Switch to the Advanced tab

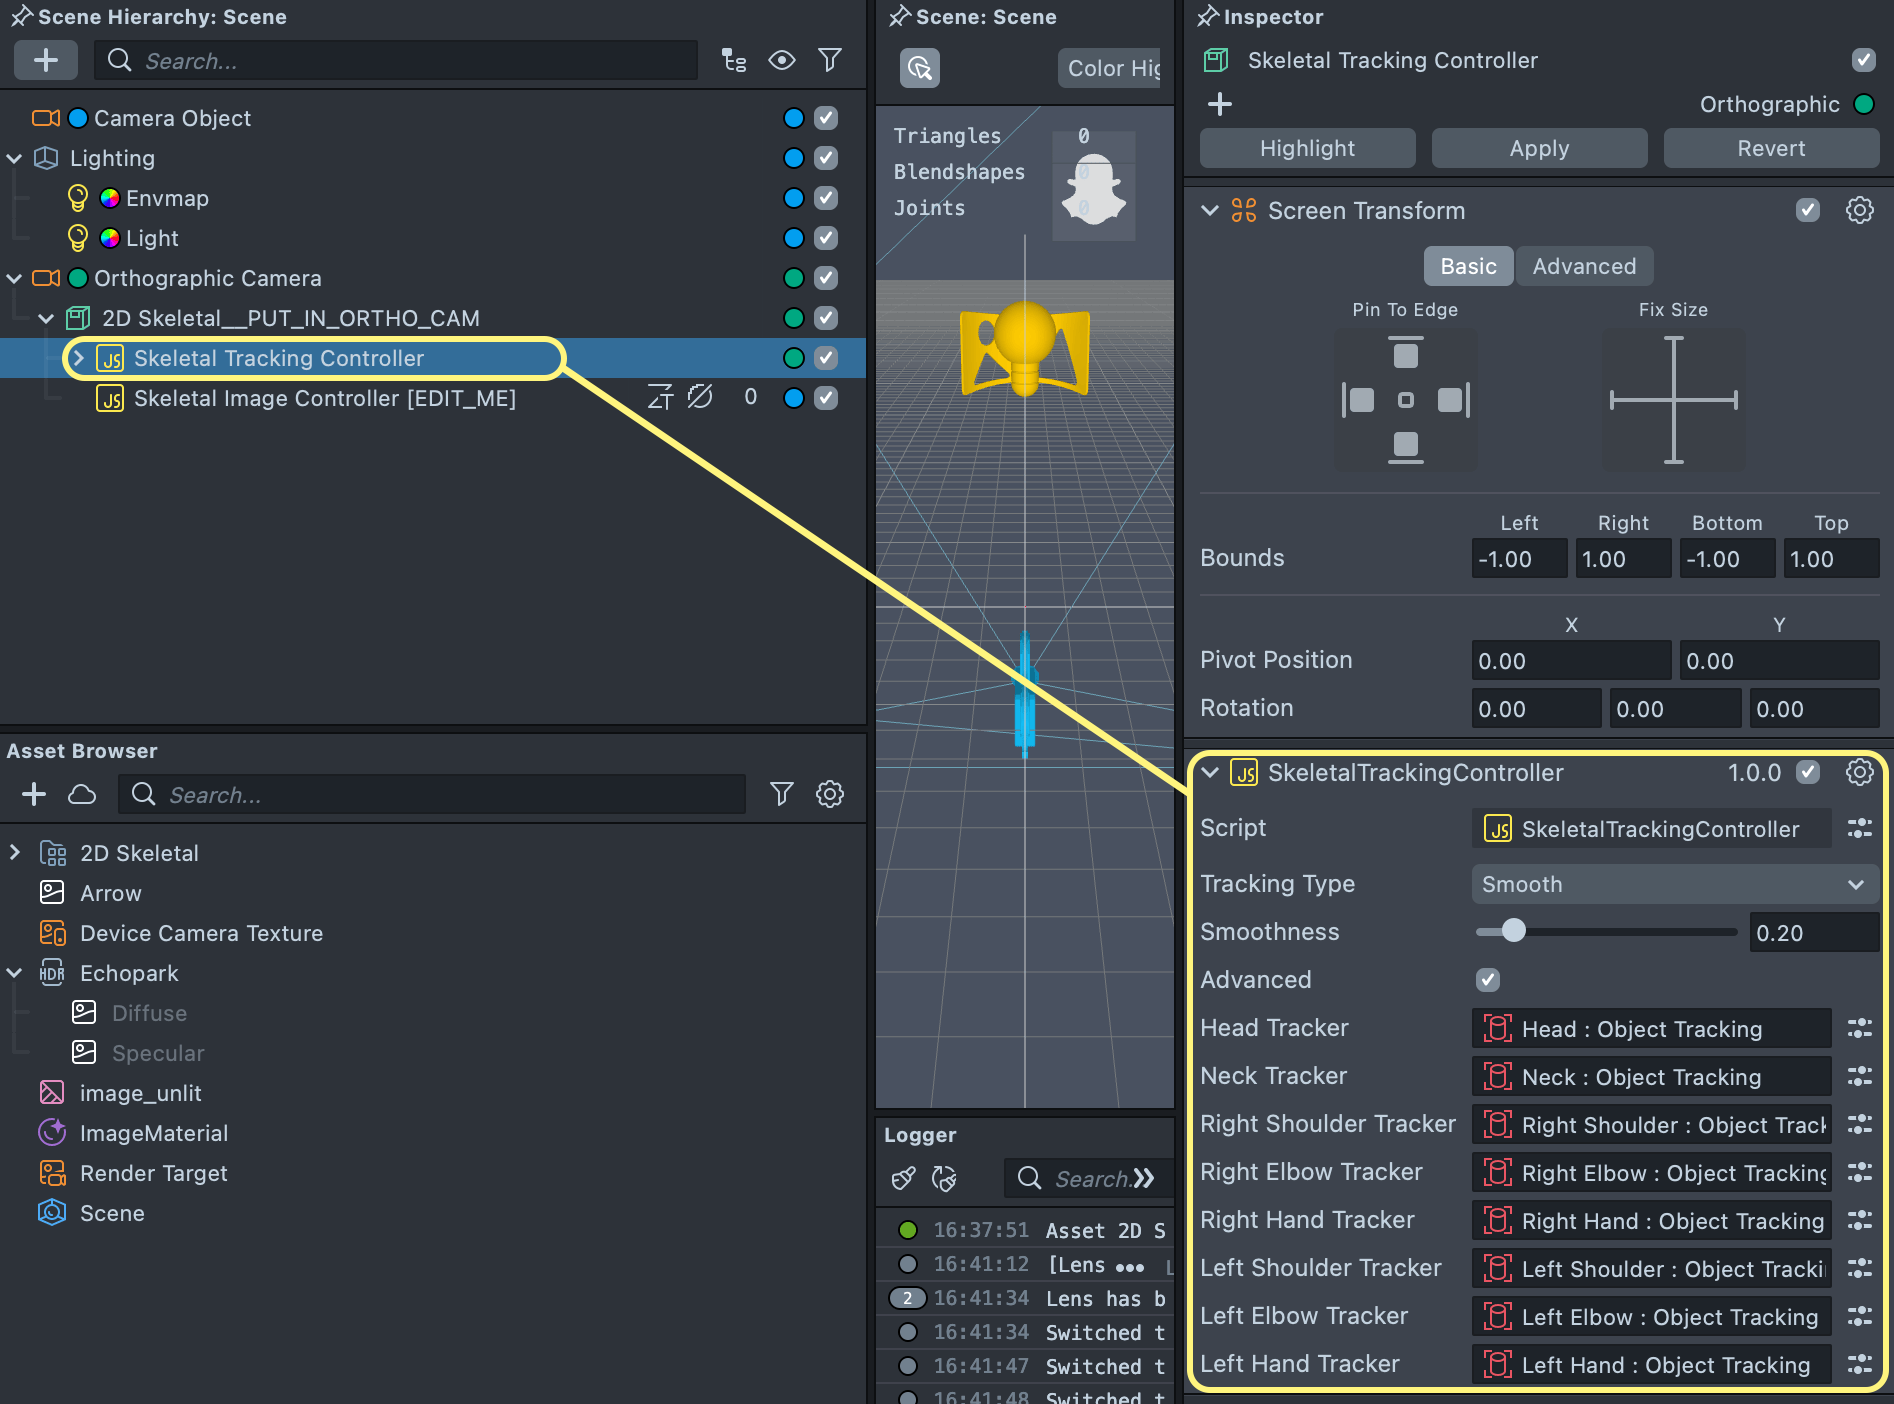1584,266
